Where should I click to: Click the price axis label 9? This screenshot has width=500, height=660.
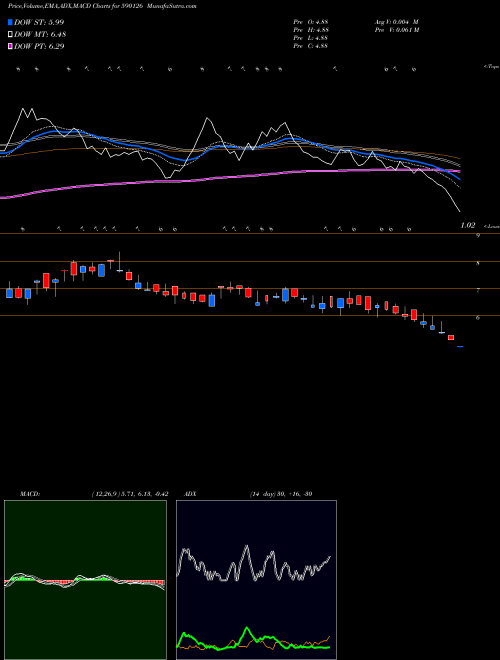(x=478, y=236)
